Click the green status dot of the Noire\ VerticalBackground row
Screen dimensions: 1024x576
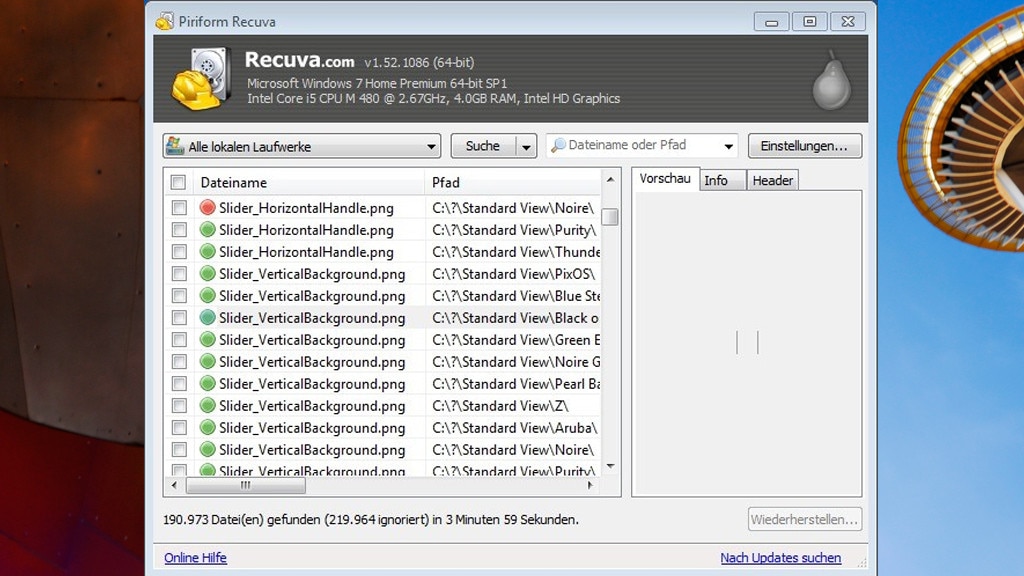(x=208, y=449)
